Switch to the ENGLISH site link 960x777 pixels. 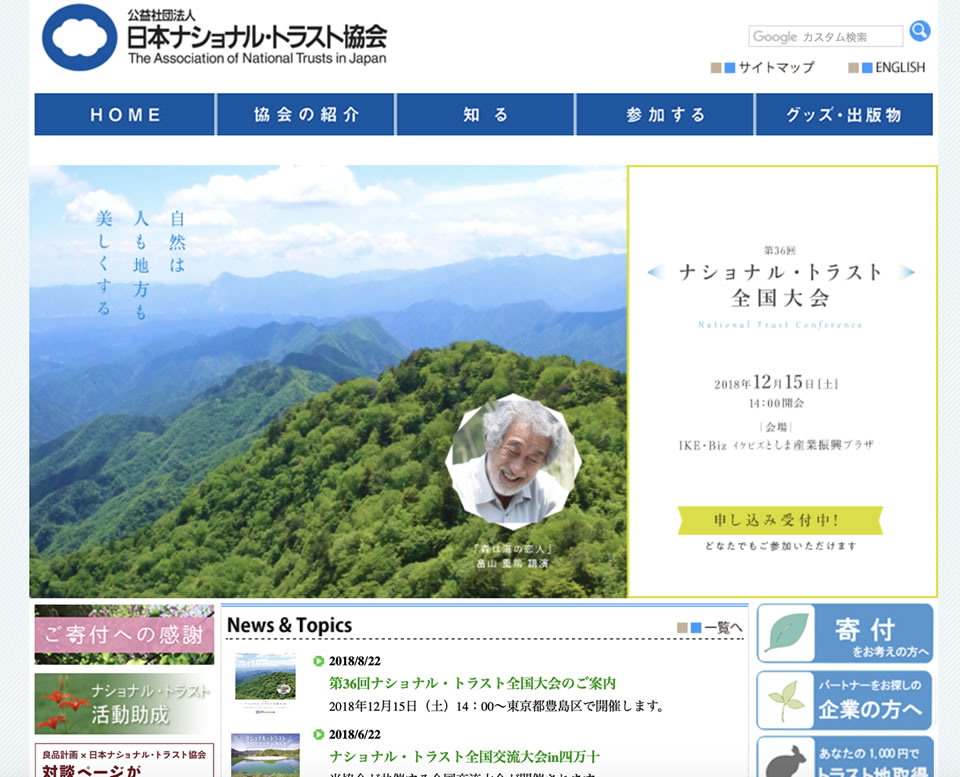click(900, 67)
